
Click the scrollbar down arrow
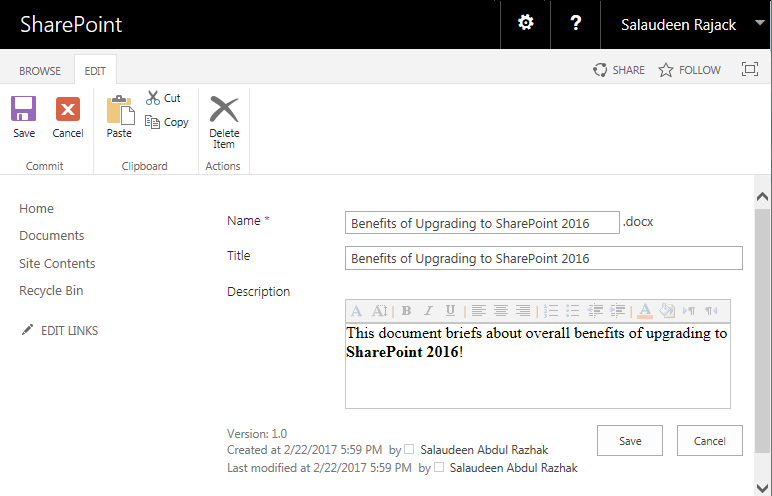(762, 488)
